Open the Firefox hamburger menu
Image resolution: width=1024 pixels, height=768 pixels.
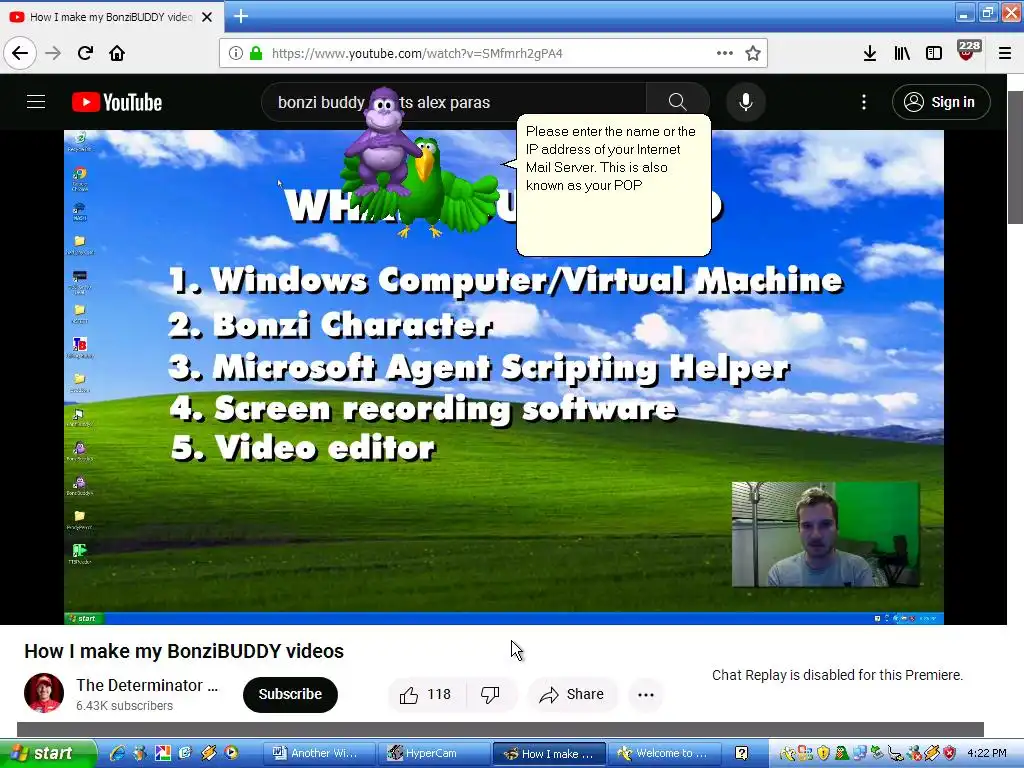(1005, 53)
